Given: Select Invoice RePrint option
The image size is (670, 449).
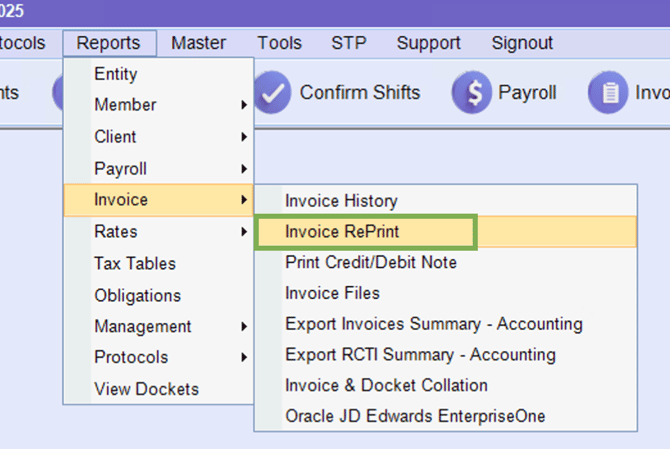Looking at the screenshot, I should tap(342, 231).
